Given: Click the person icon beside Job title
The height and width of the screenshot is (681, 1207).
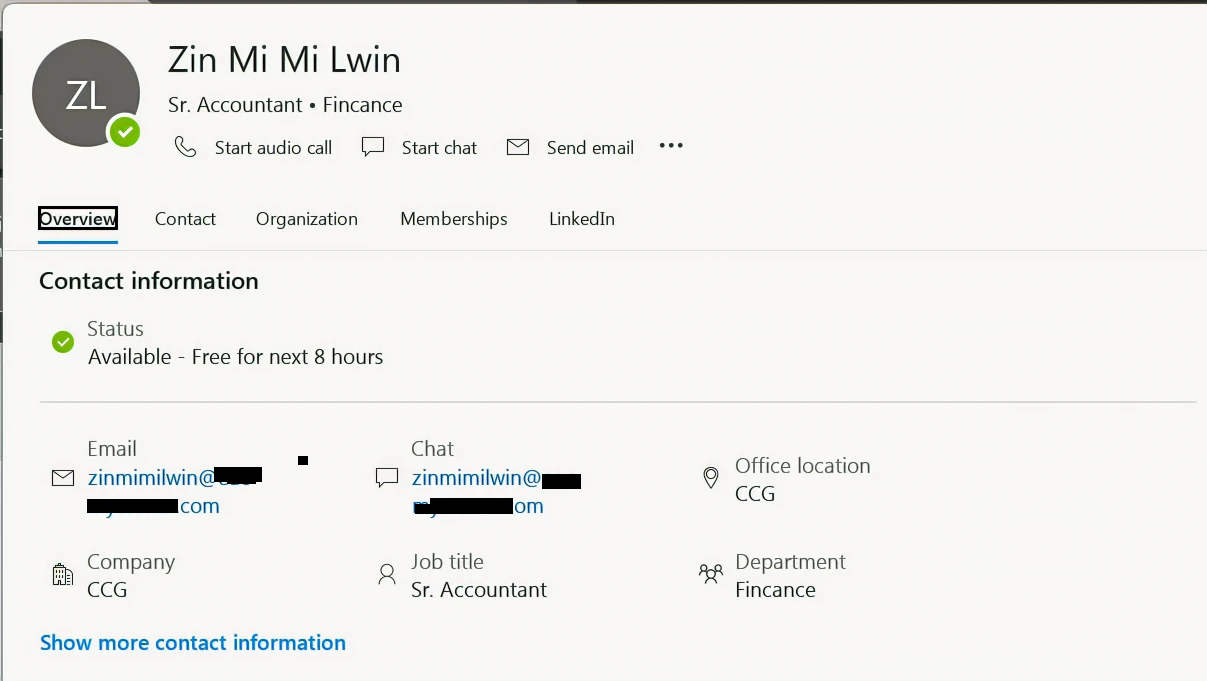Looking at the screenshot, I should 386,574.
